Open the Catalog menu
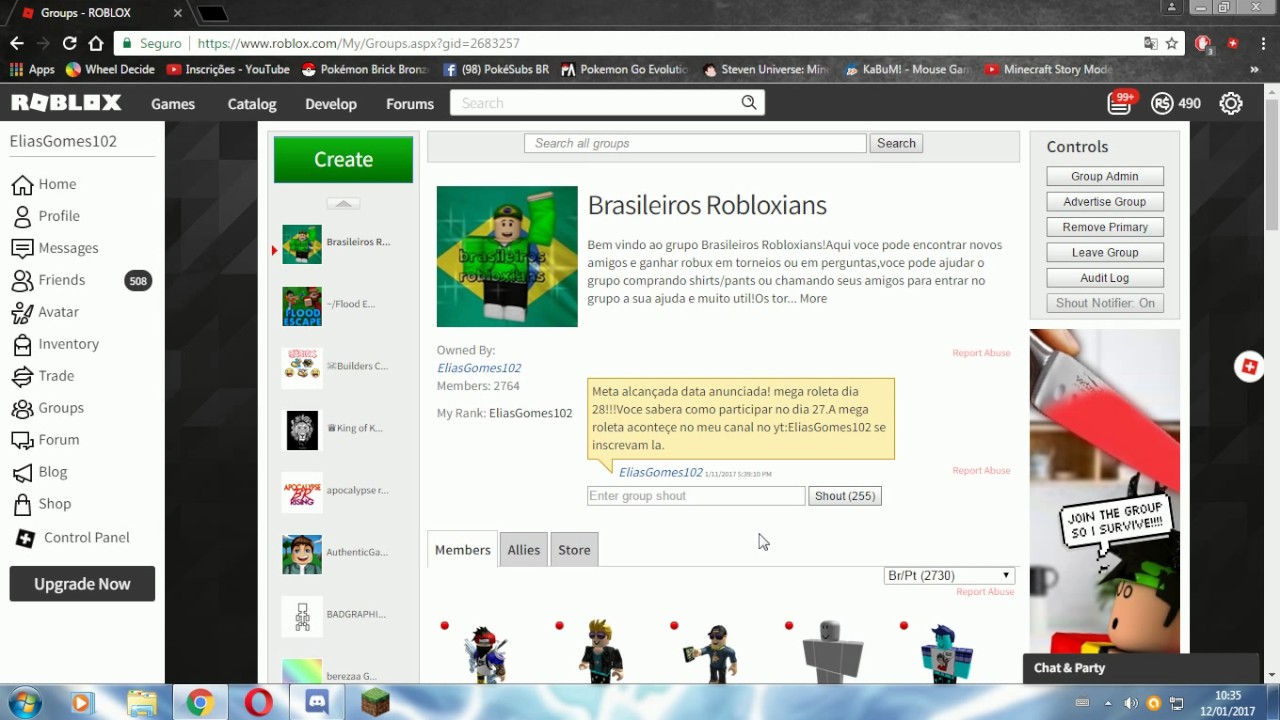This screenshot has width=1280, height=720. [252, 103]
